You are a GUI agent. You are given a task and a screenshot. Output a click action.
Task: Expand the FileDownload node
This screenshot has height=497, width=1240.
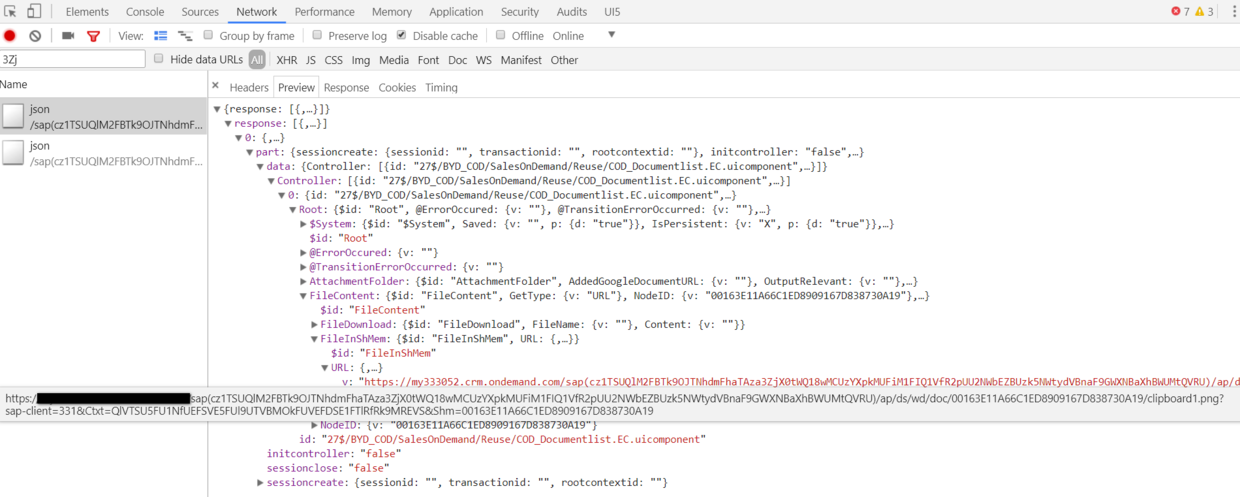point(315,325)
